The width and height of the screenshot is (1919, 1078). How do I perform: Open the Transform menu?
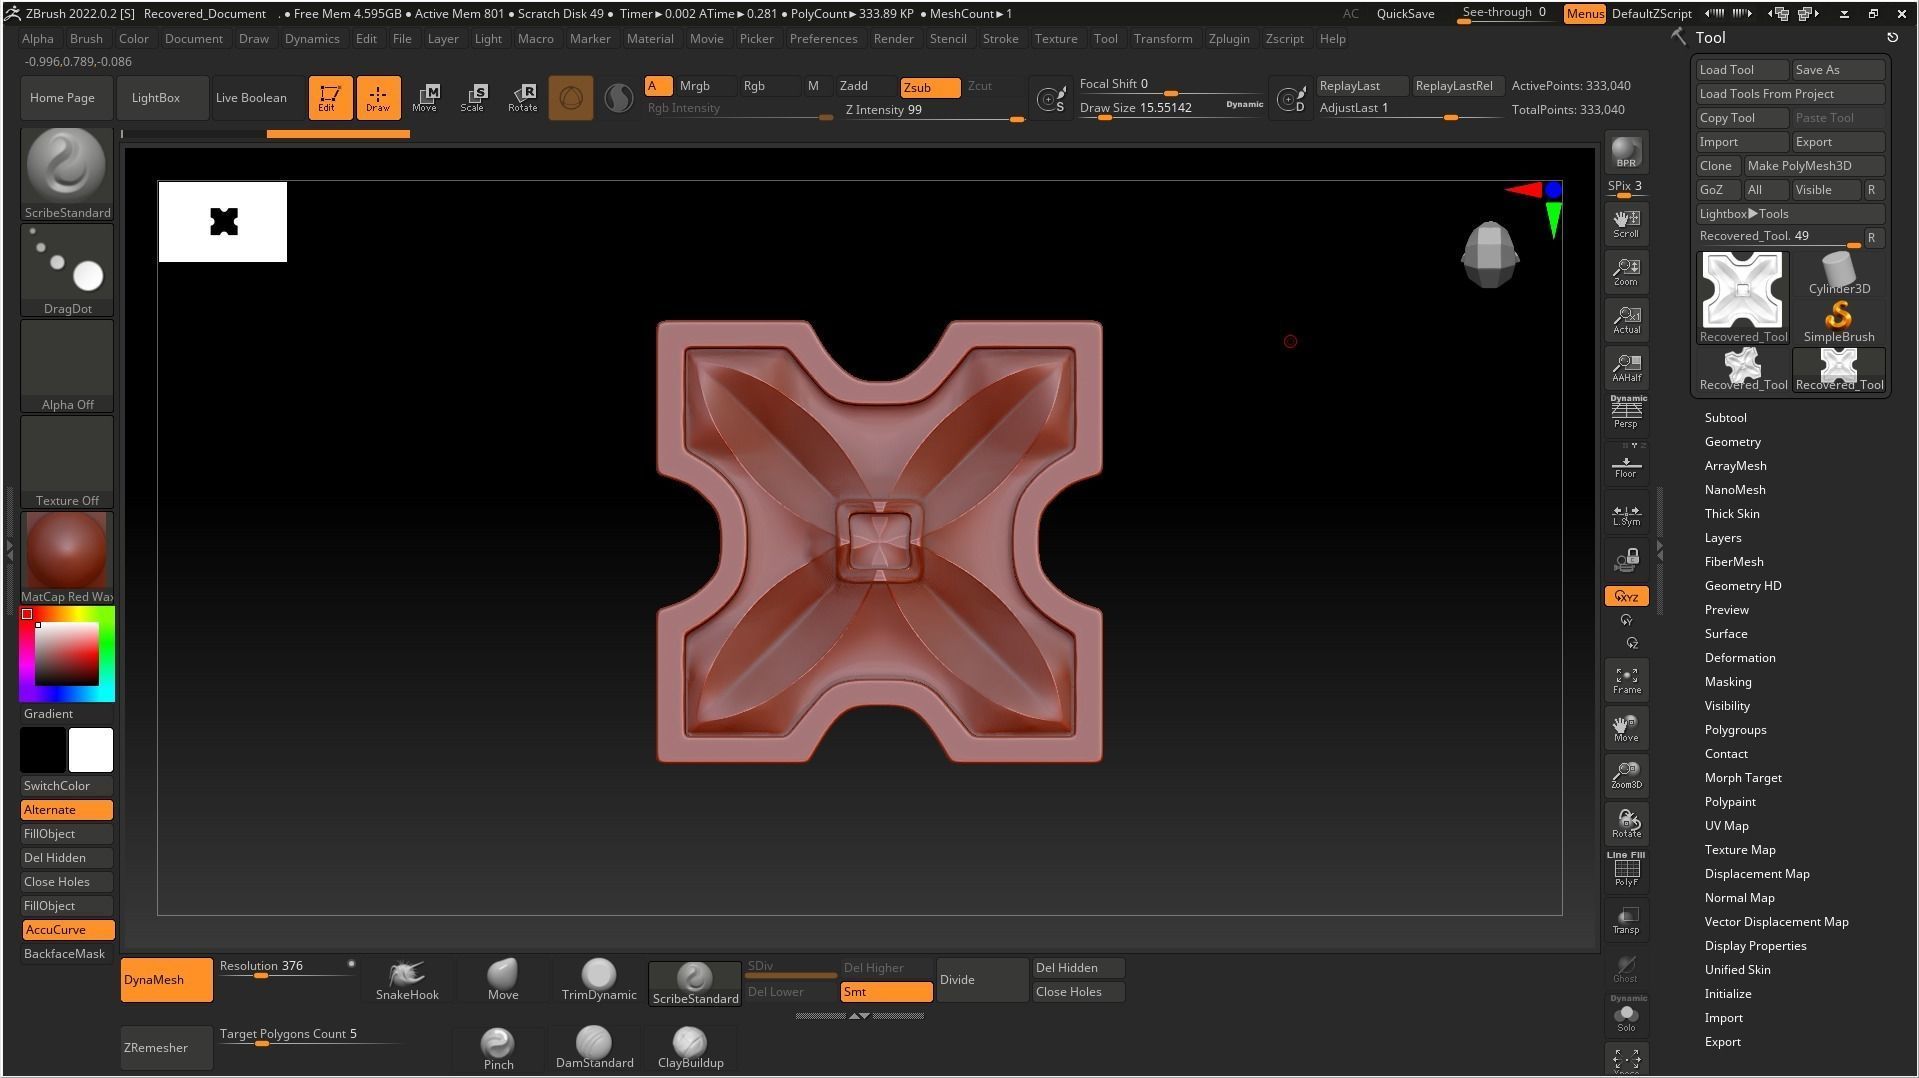pyautogui.click(x=1163, y=39)
